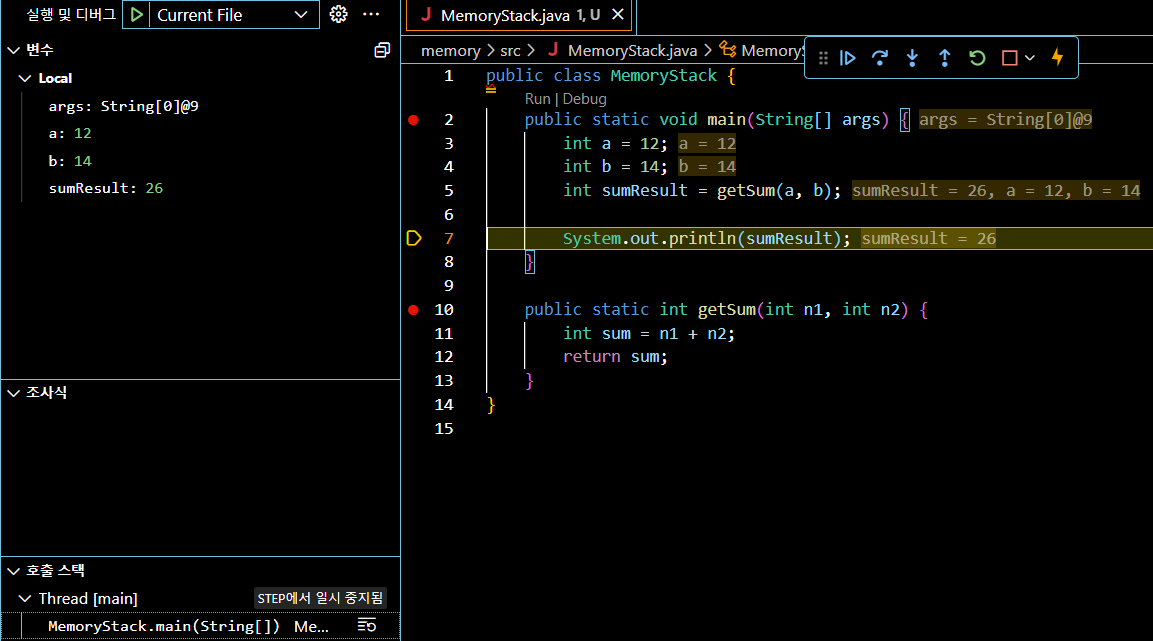The image size is (1153, 641).
Task: Click the 'int sum = n1 + n2;' line
Action: click(x=649, y=334)
